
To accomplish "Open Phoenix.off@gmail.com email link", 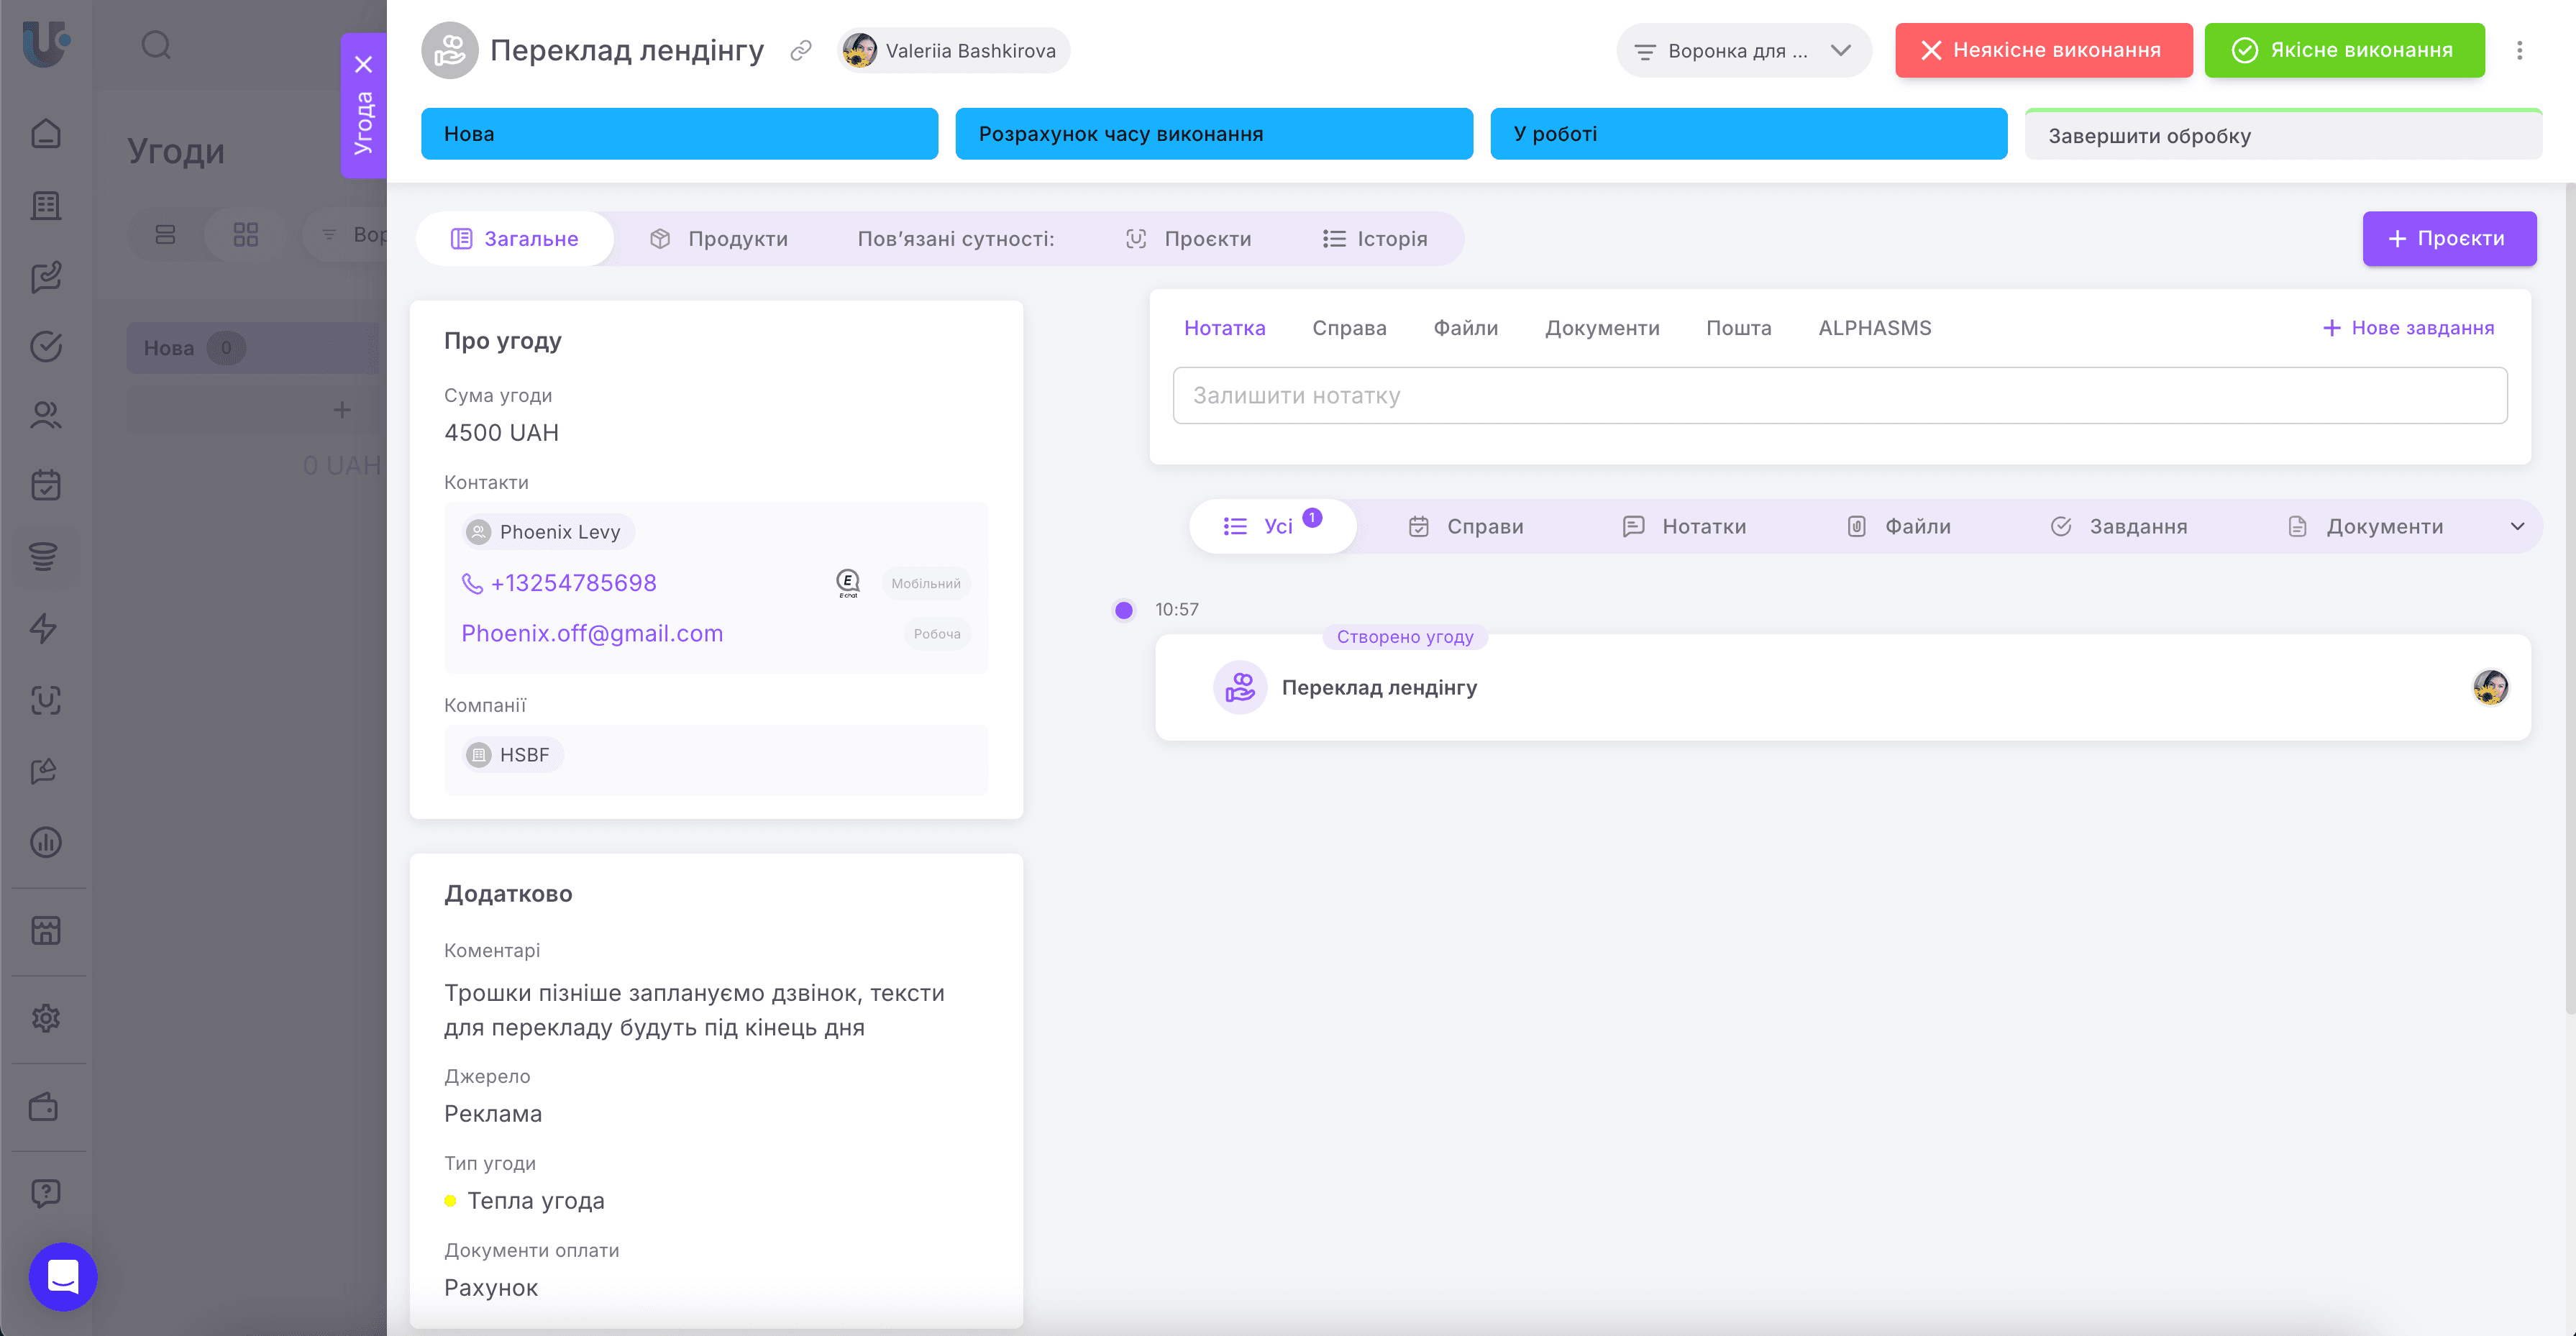I will pyautogui.click(x=592, y=634).
